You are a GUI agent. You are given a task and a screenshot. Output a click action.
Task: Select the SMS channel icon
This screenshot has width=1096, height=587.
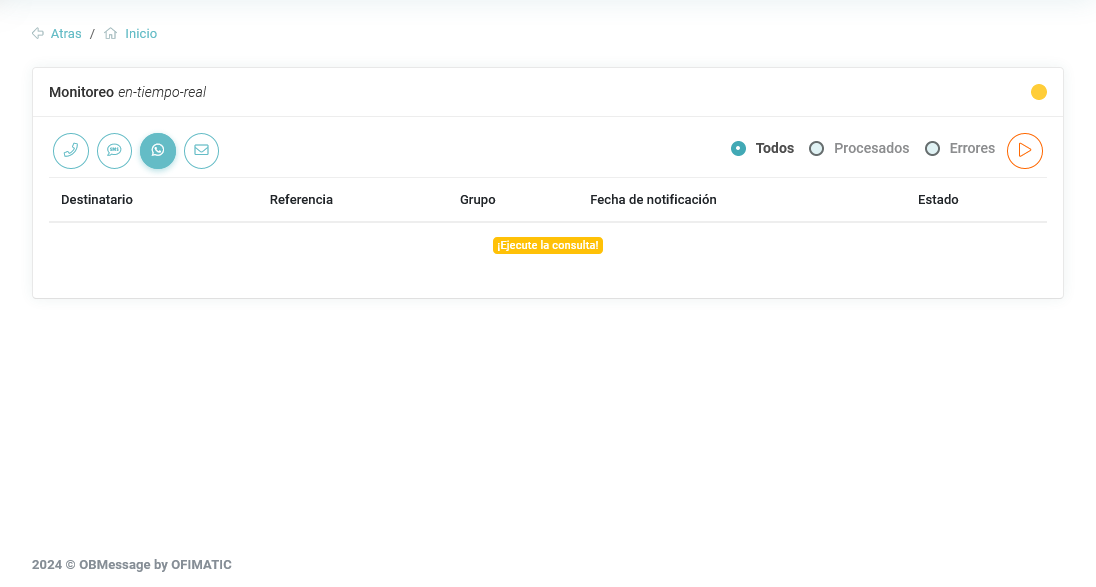tap(114, 150)
